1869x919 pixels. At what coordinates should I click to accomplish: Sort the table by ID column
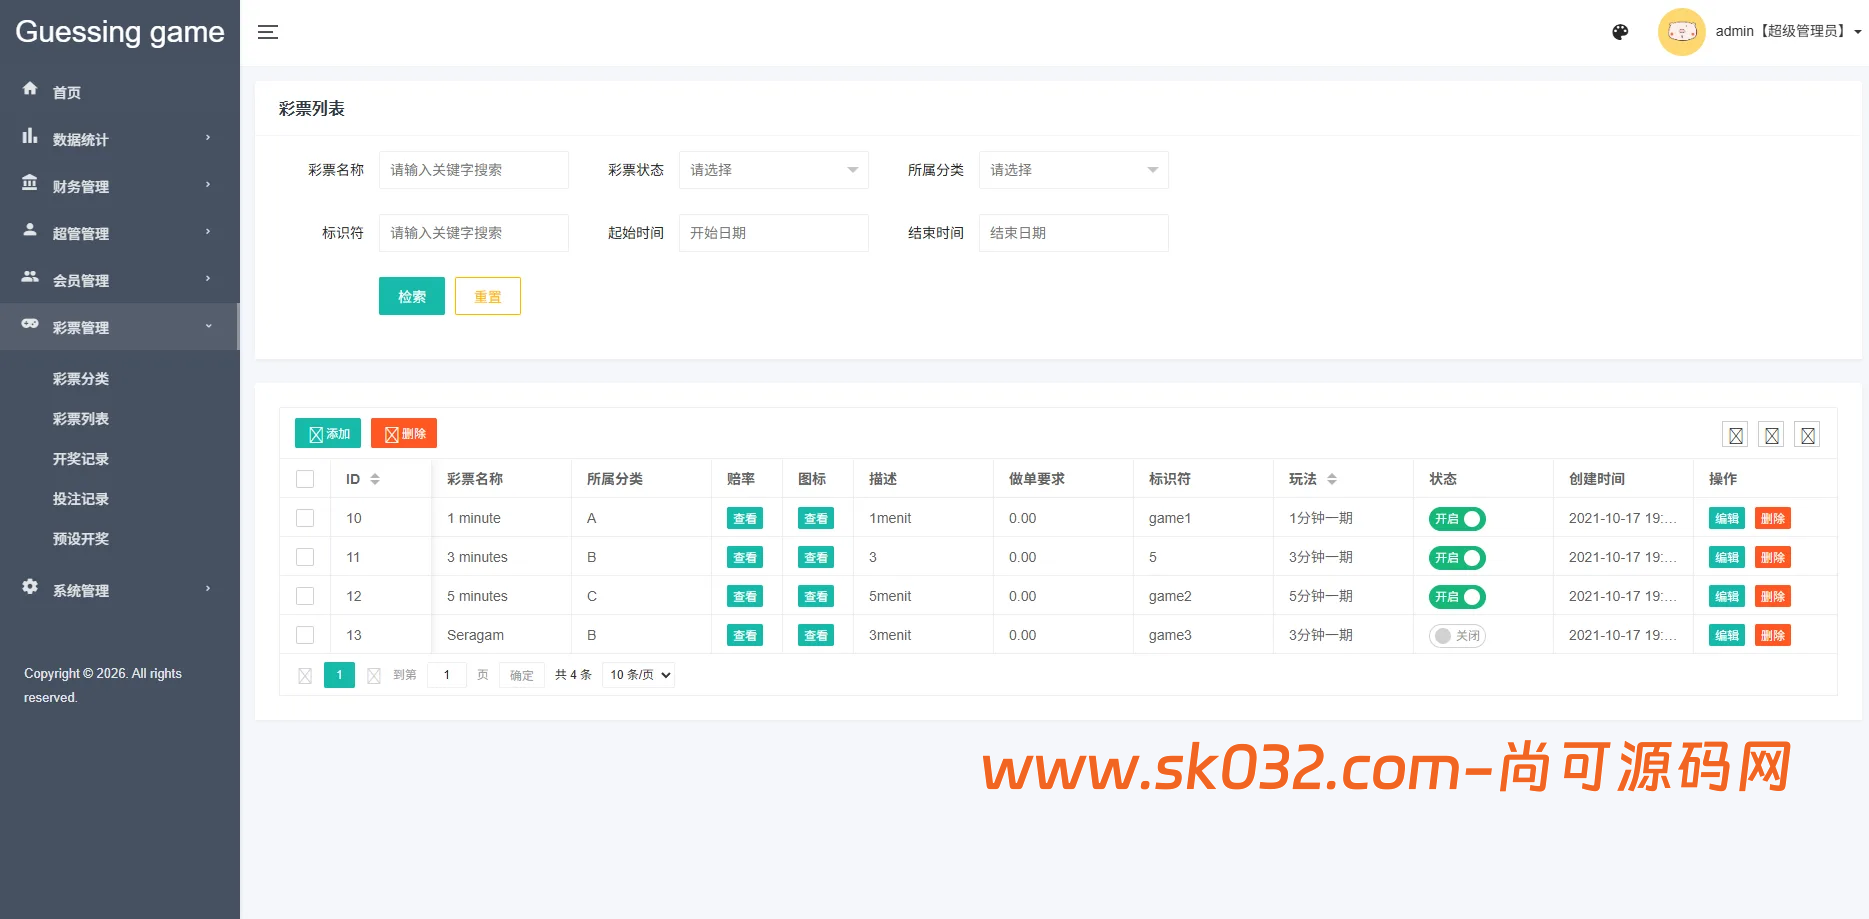point(375,479)
